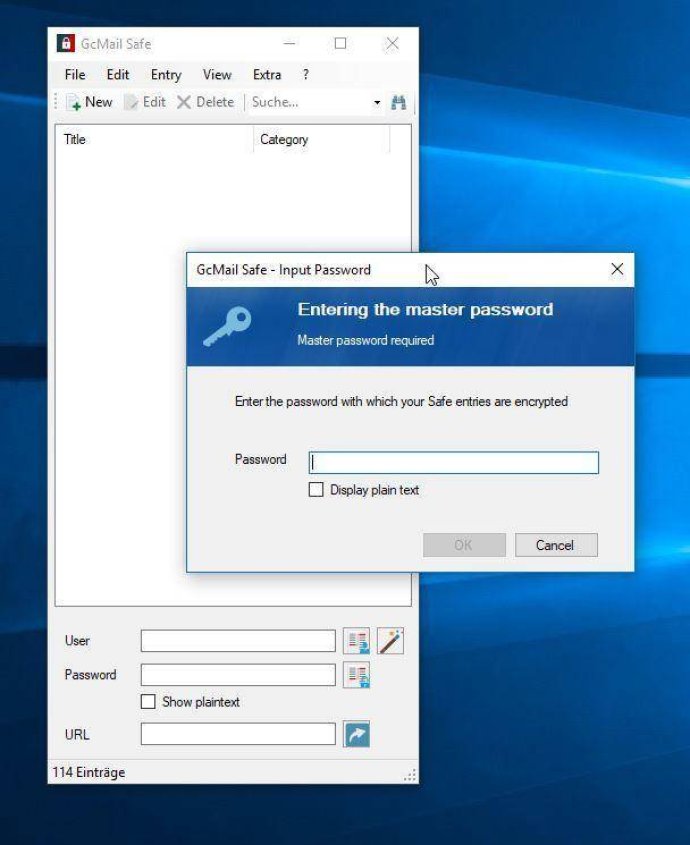Click the Delete toolbar button
The width and height of the screenshot is (690, 845).
coord(206,102)
